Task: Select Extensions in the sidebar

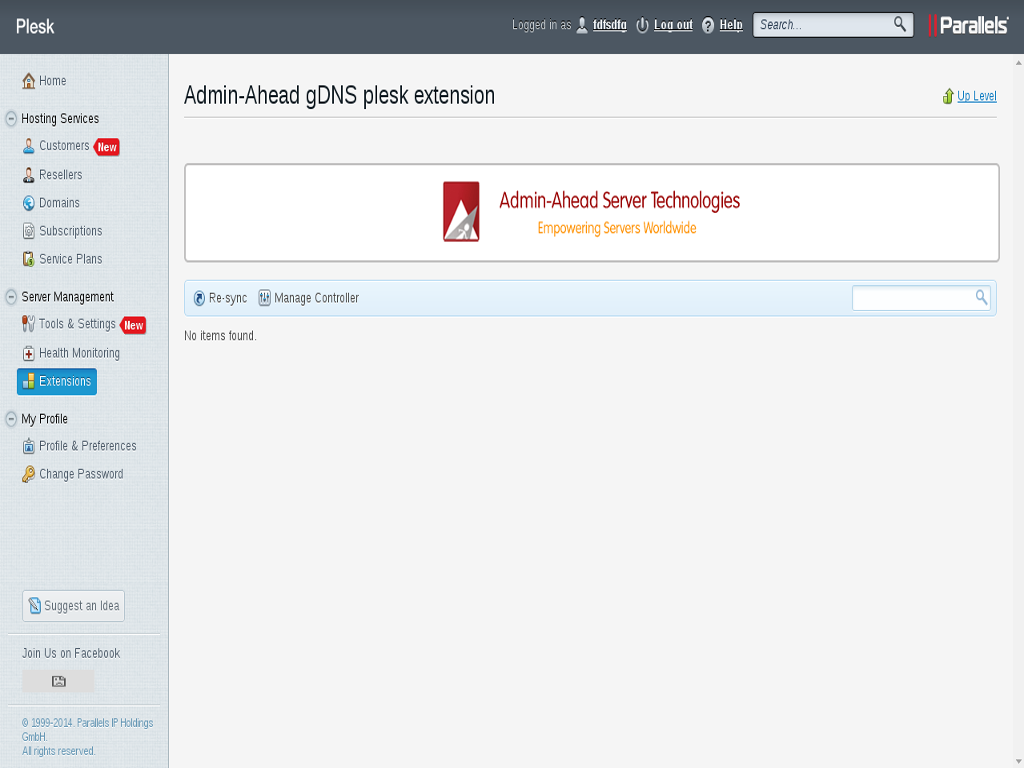Action: click(x=57, y=381)
